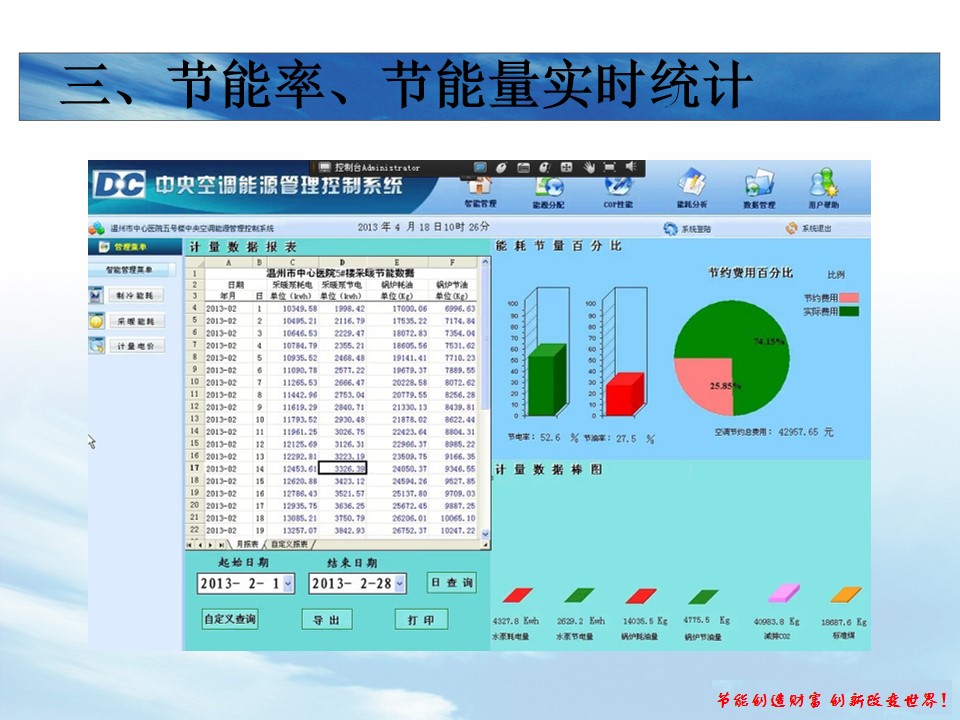Screen dimensions: 960x720
Task: Click the red 水泵耗电量 bar marker
Action: coord(517,595)
